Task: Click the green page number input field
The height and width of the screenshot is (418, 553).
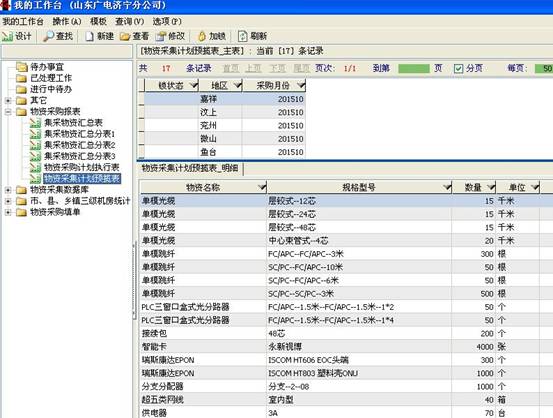Action: [x=414, y=68]
